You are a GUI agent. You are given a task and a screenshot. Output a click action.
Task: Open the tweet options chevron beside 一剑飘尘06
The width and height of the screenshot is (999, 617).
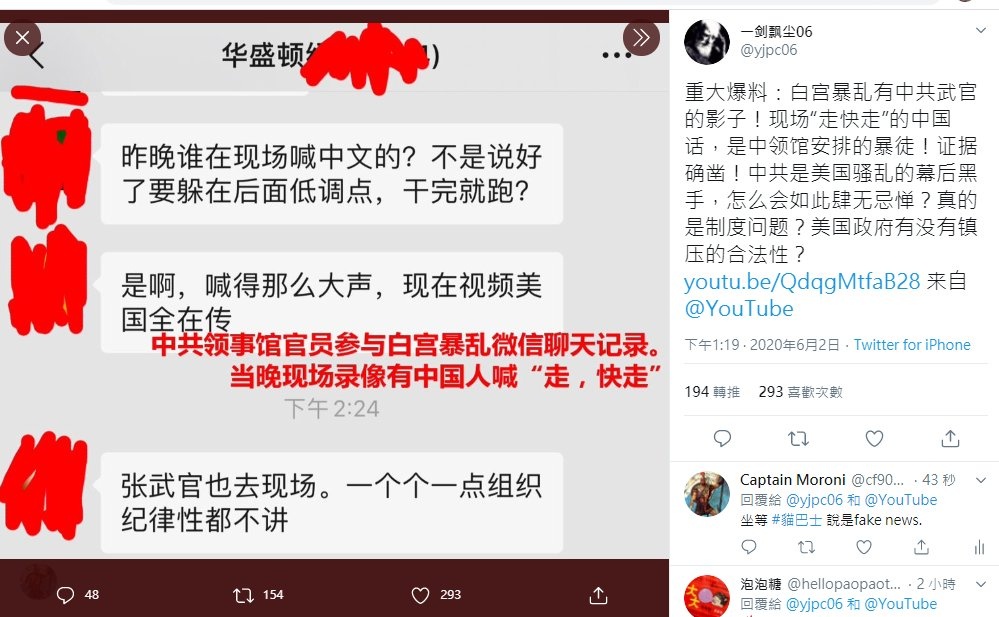(981, 31)
